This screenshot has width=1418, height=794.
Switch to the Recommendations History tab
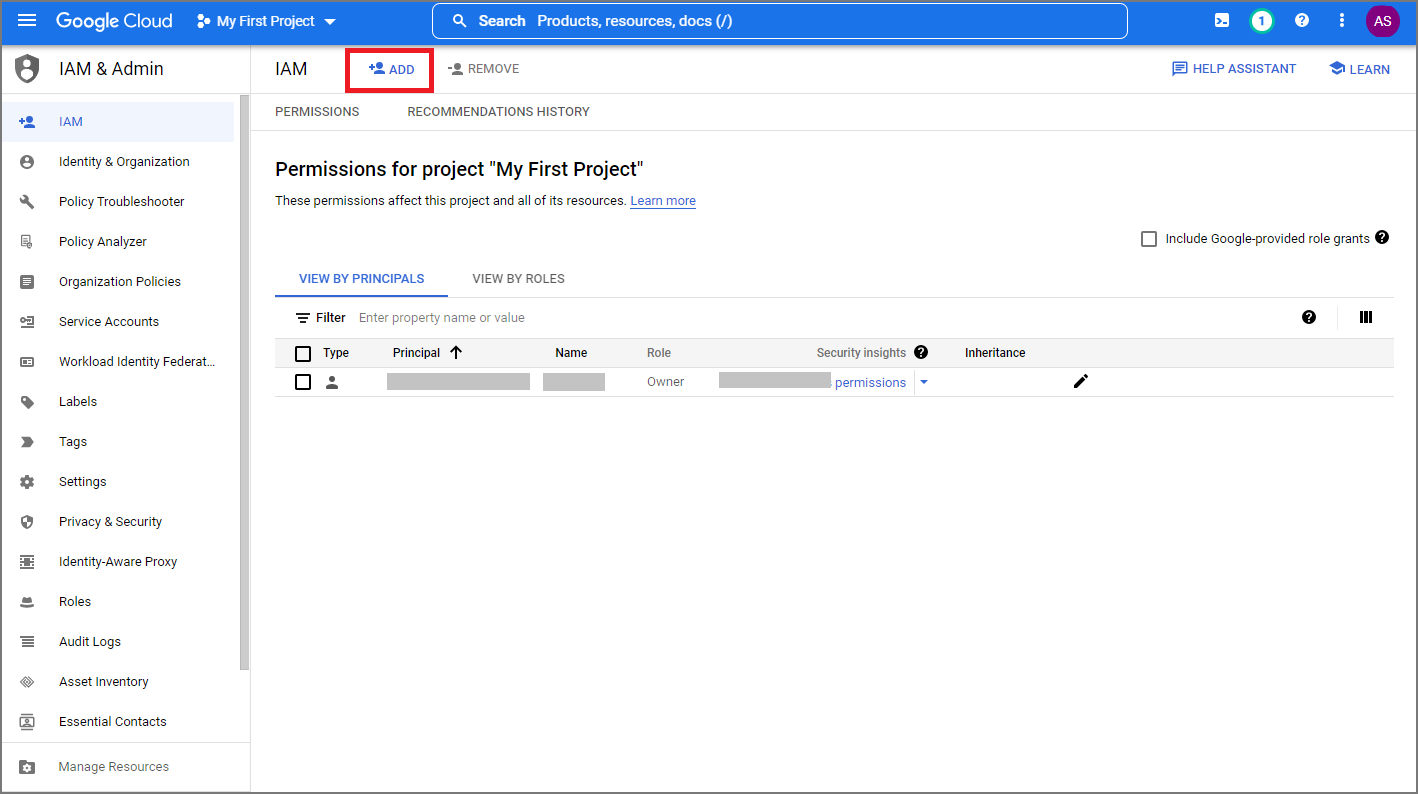click(498, 112)
